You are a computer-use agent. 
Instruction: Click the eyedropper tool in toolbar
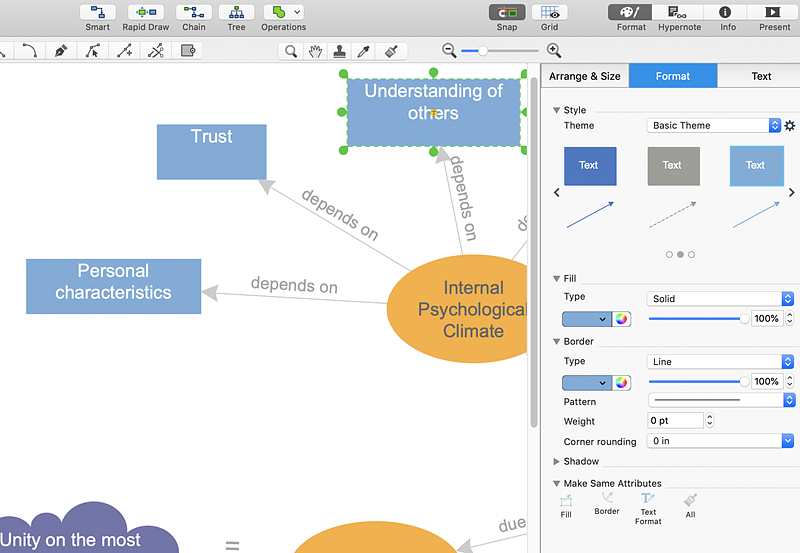pos(365,50)
